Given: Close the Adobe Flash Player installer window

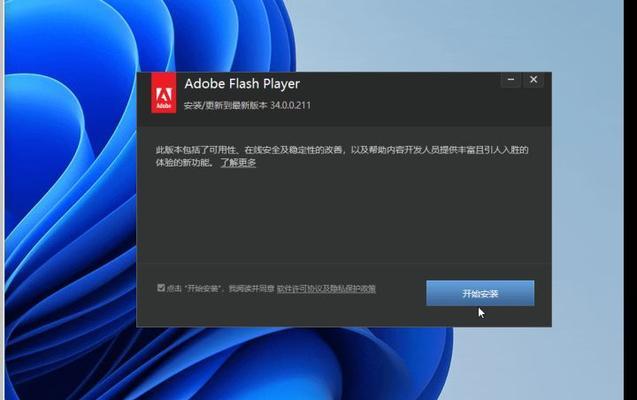Looking at the screenshot, I should [533, 80].
